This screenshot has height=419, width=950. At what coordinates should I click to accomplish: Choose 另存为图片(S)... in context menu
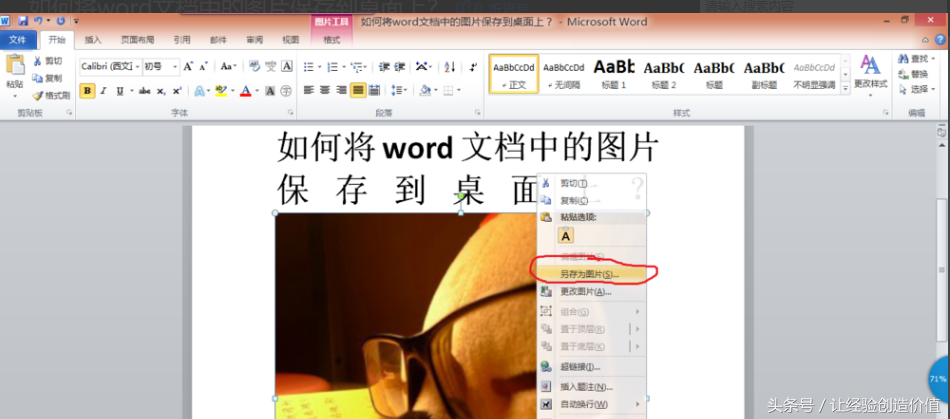(x=591, y=274)
